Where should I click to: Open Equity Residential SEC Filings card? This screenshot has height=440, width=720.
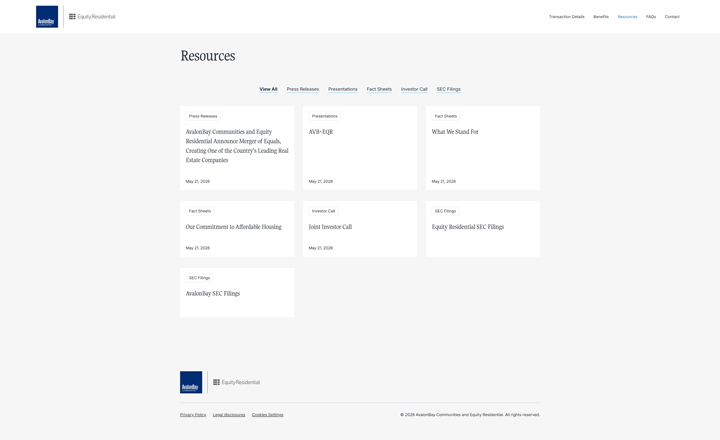483,229
